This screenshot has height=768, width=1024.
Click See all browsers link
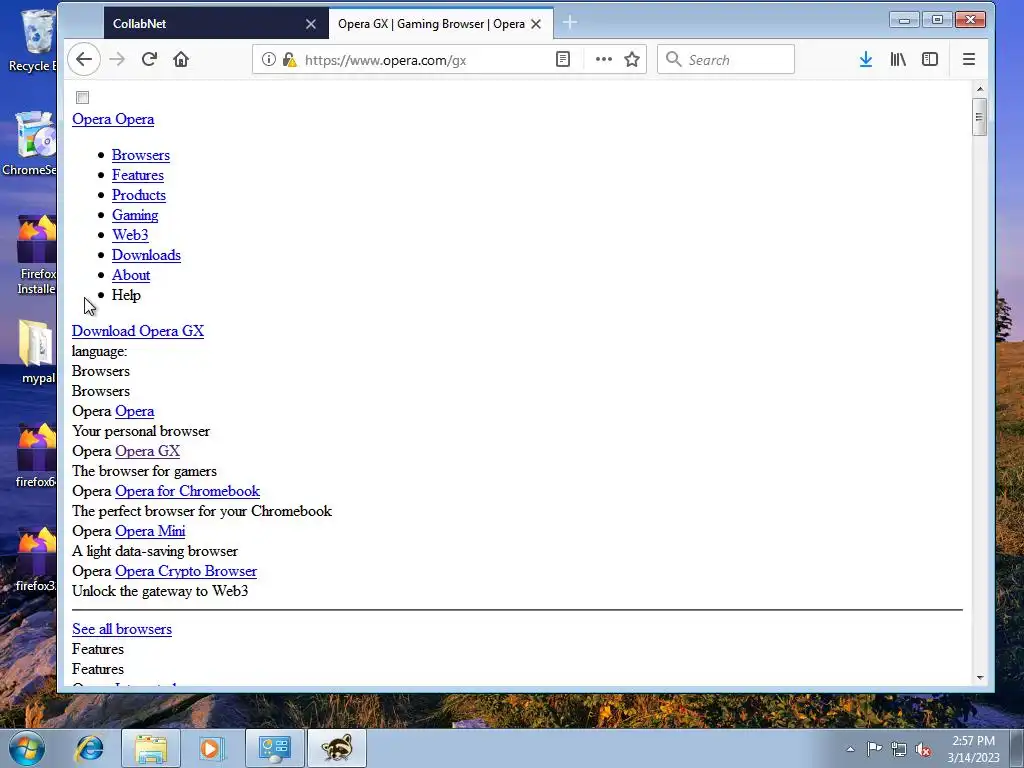click(x=122, y=629)
